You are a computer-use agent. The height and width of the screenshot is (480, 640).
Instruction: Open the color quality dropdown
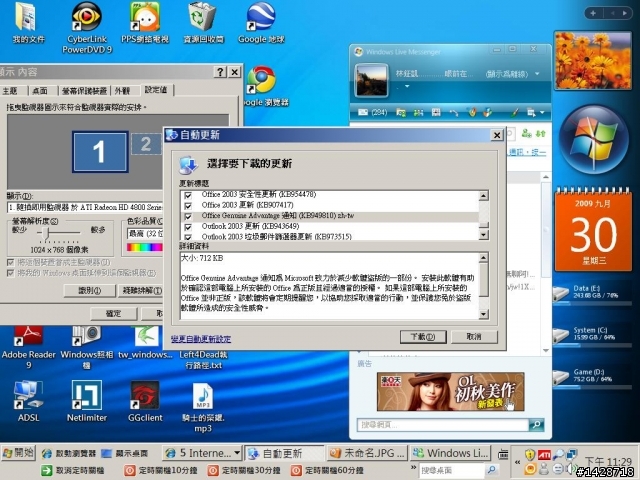(145, 233)
